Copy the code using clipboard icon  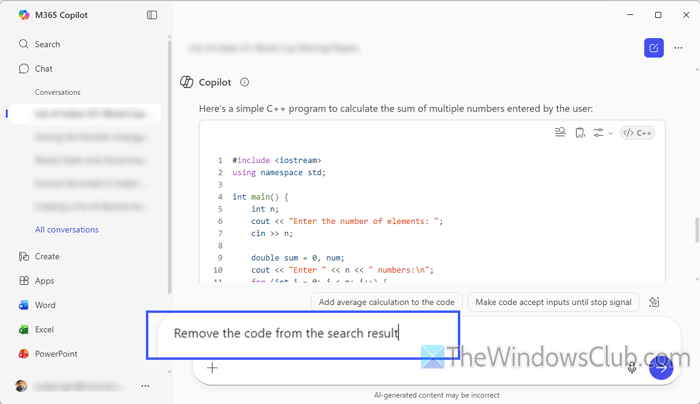(x=580, y=133)
